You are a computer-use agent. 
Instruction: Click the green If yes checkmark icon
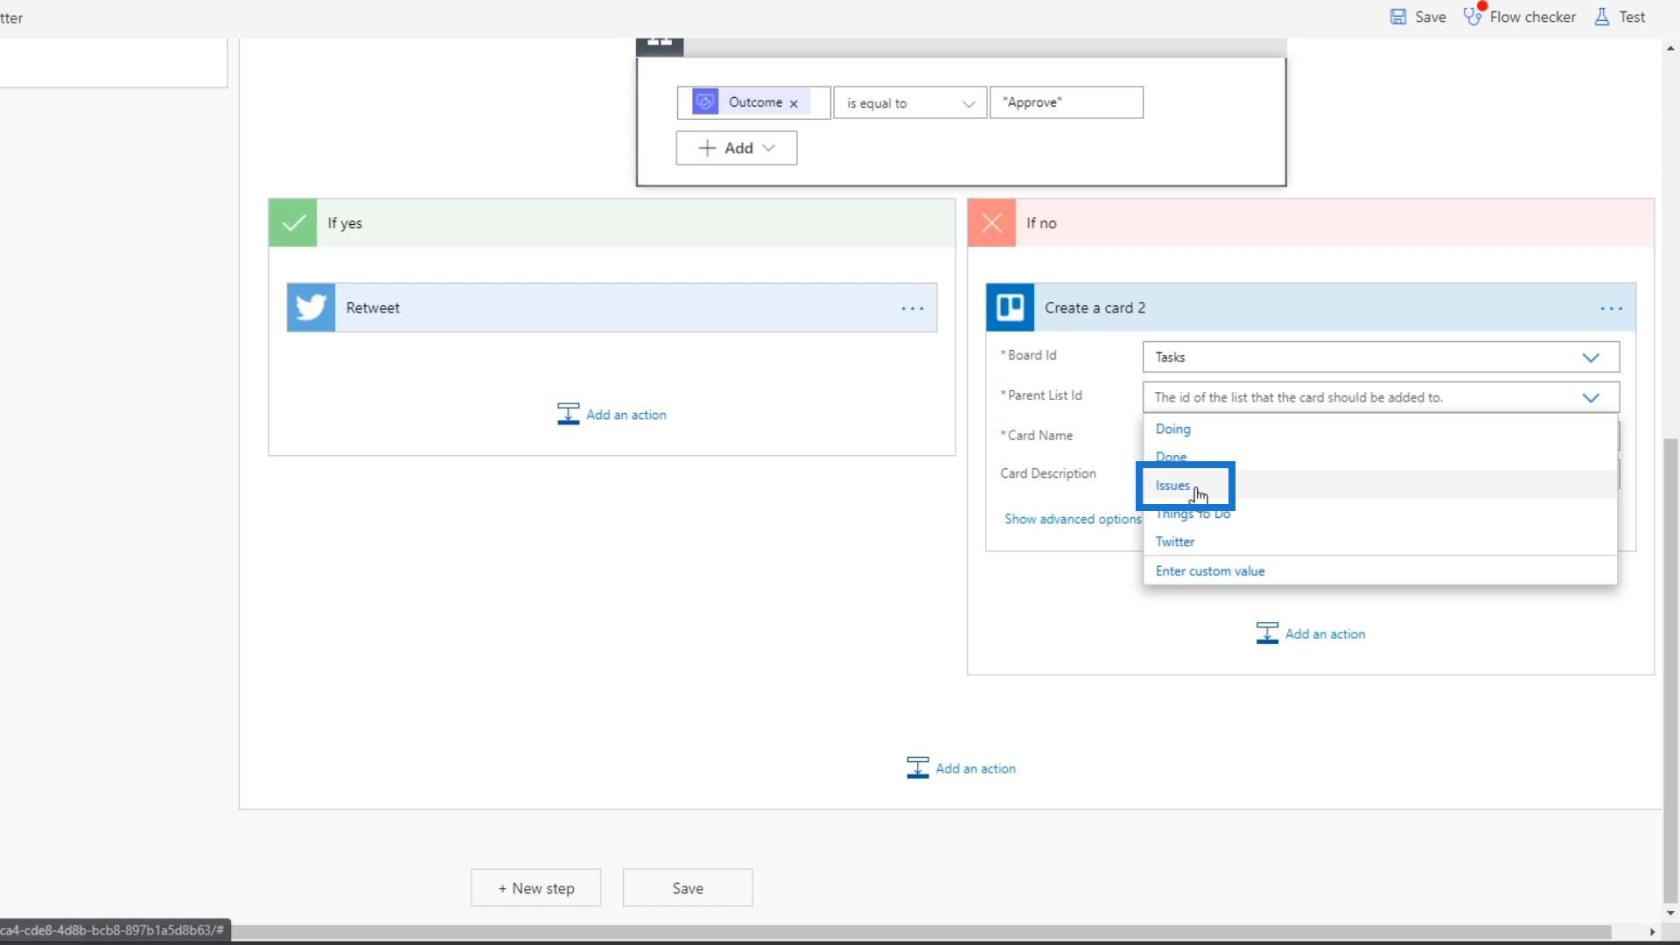[293, 223]
